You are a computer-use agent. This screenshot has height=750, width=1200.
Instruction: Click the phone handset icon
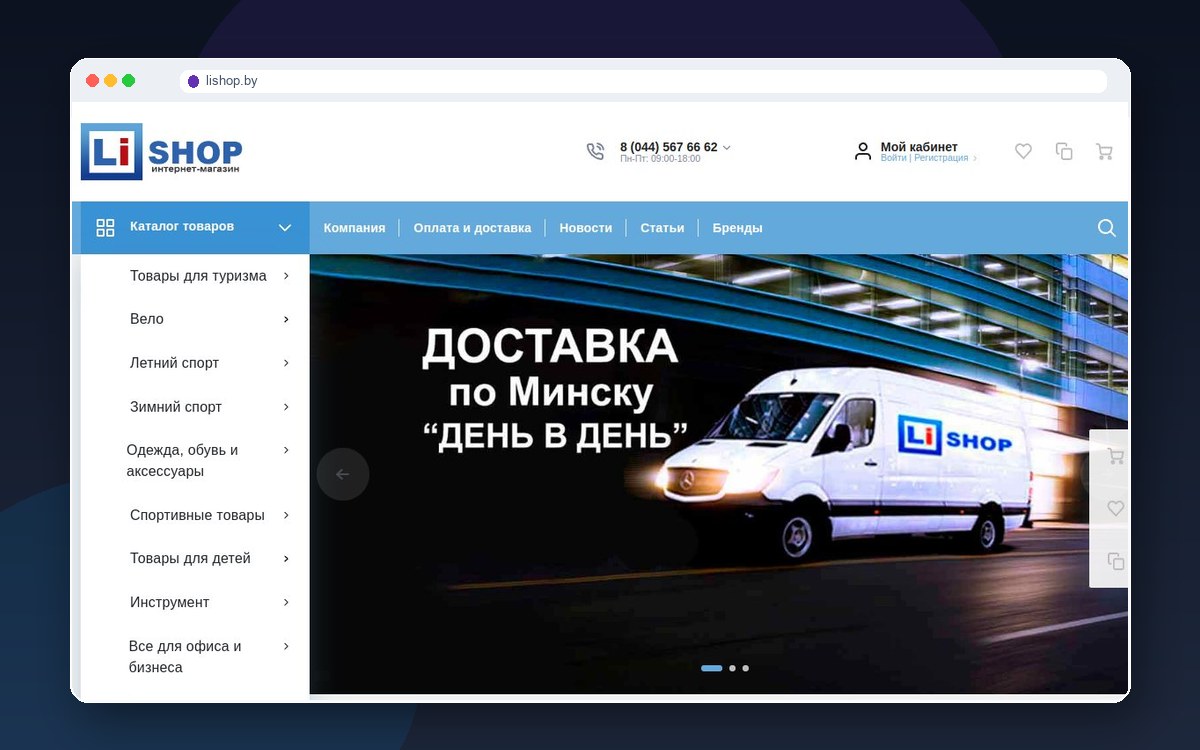595,151
